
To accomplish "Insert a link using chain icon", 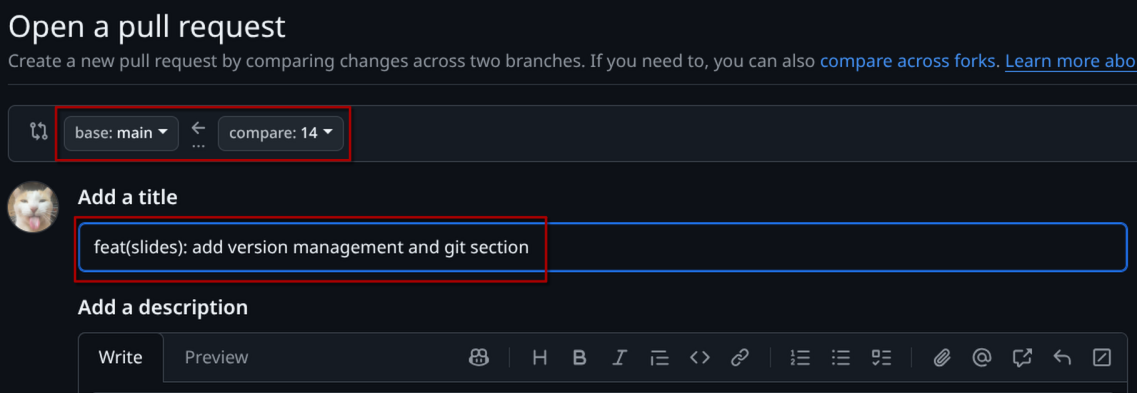I will click(739, 357).
